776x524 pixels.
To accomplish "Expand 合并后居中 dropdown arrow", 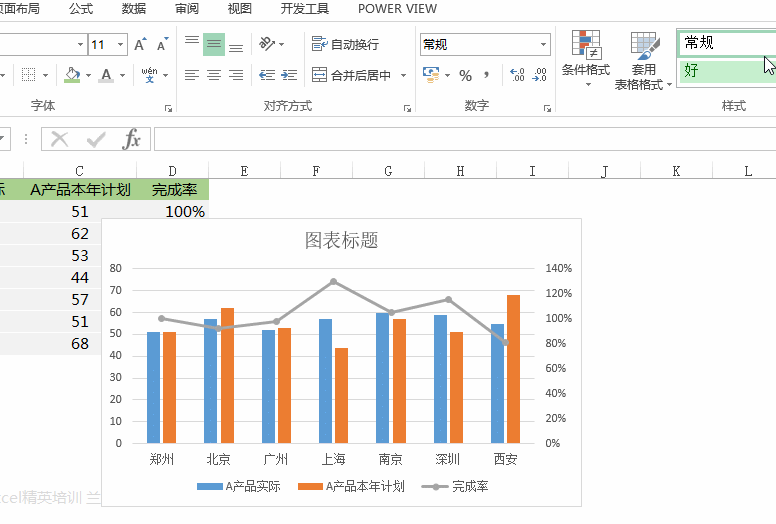I will tap(403, 75).
